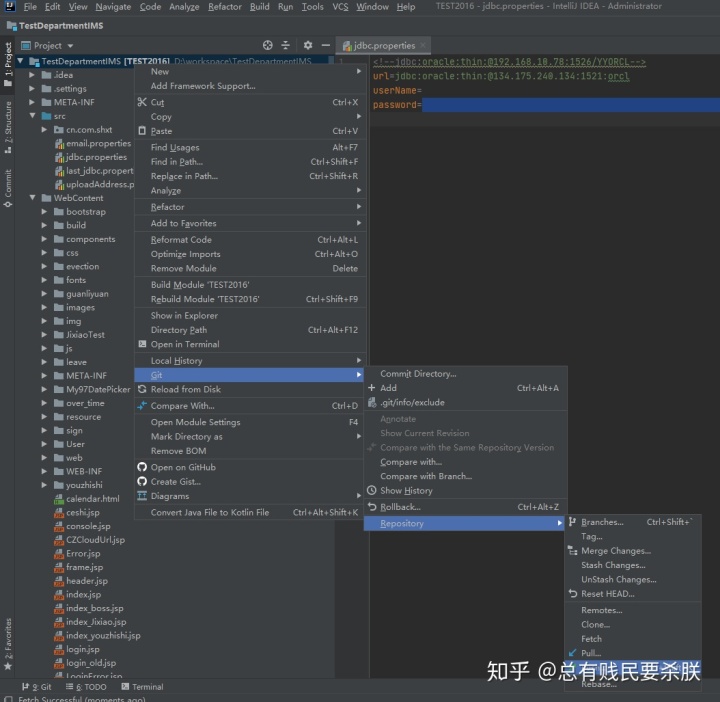The height and width of the screenshot is (702, 720).
Task: Choose Show History in Git submenu
Action: (x=466, y=490)
